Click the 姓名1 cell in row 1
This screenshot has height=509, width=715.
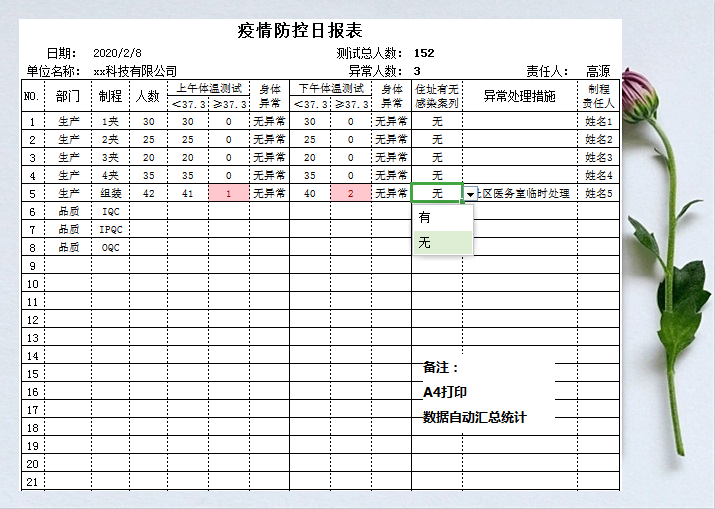598,122
